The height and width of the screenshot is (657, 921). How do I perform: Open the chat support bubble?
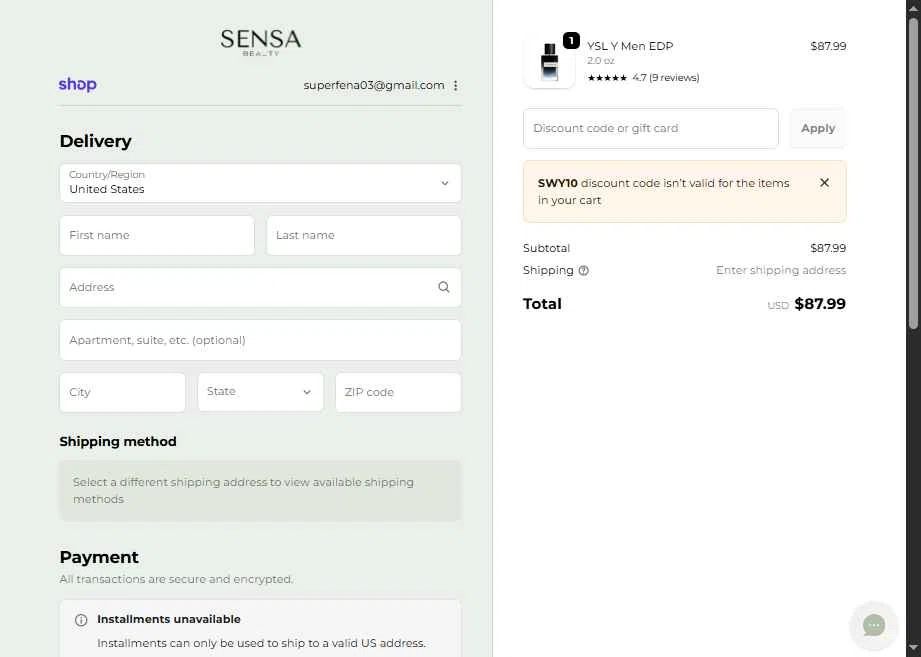pyautogui.click(x=873, y=625)
